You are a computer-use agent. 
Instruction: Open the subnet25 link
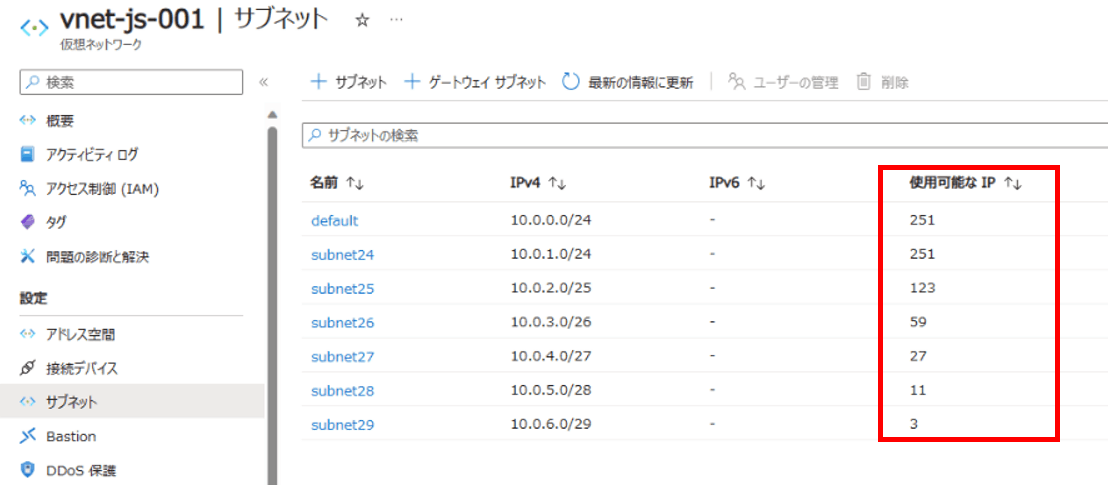[x=342, y=288]
